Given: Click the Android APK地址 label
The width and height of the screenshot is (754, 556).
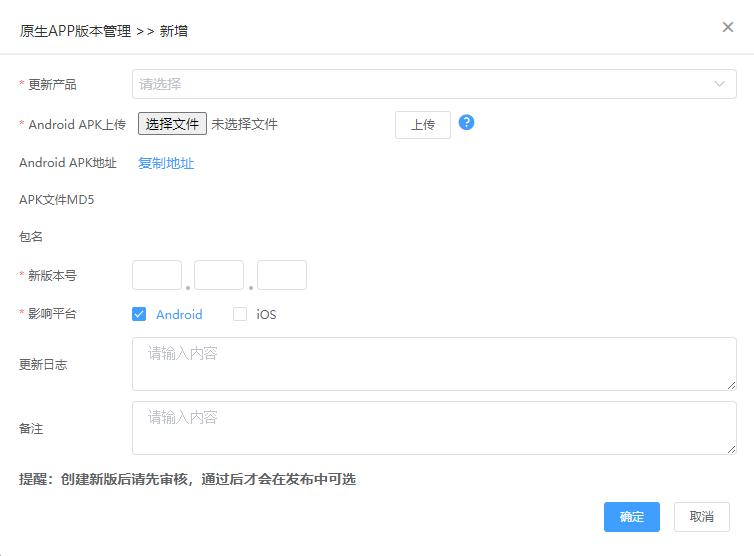Looking at the screenshot, I should [68, 163].
